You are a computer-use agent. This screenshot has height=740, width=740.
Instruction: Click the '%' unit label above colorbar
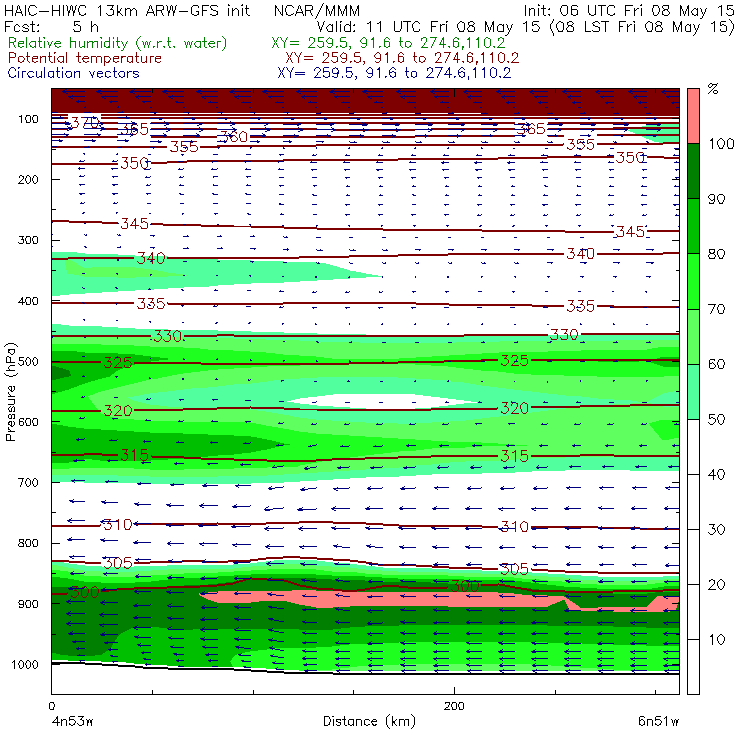713,89
